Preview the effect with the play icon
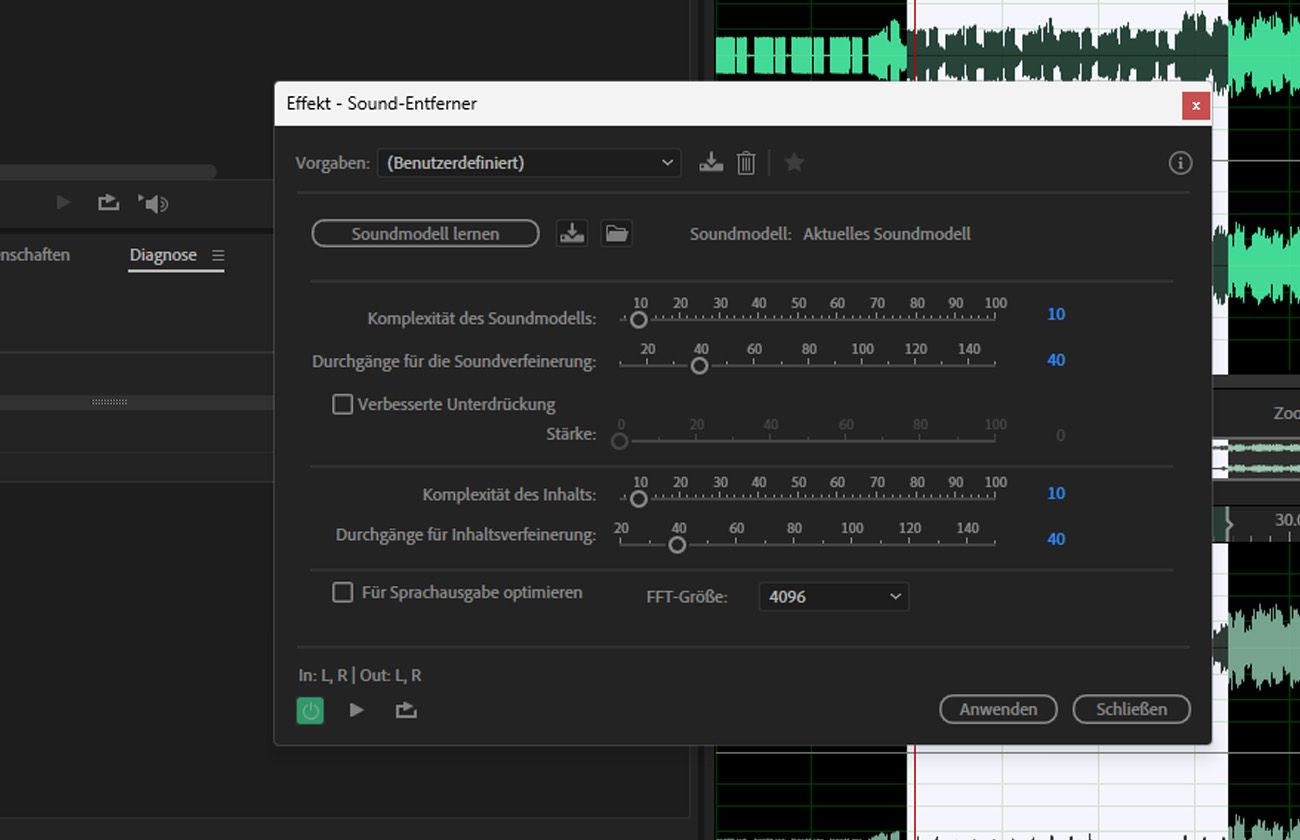This screenshot has width=1300, height=840. tap(357, 709)
